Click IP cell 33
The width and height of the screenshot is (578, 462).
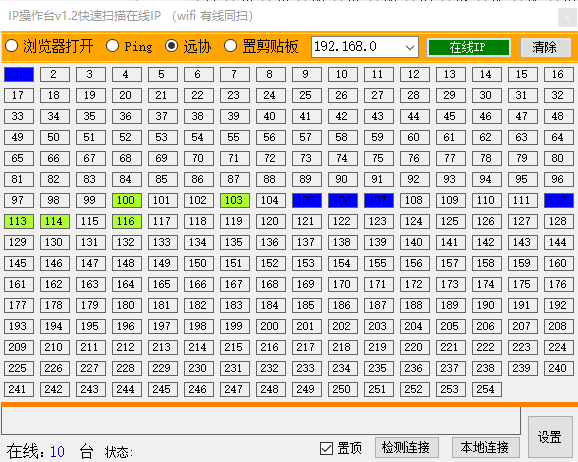[19, 117]
